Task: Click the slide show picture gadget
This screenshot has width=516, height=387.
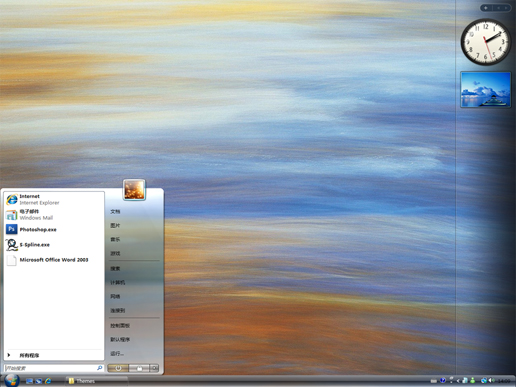Action: [x=486, y=90]
